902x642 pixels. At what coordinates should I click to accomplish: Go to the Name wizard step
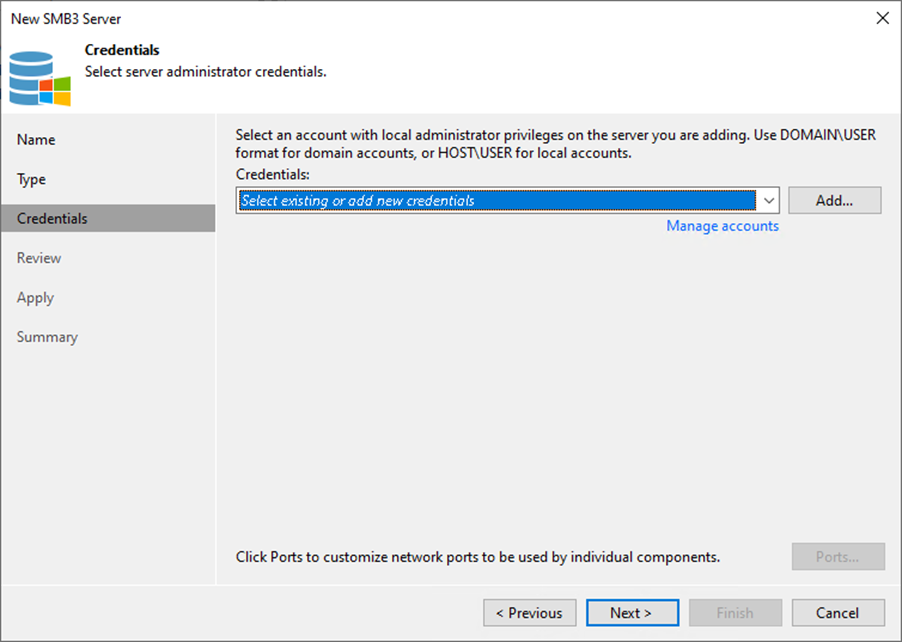tap(36, 140)
